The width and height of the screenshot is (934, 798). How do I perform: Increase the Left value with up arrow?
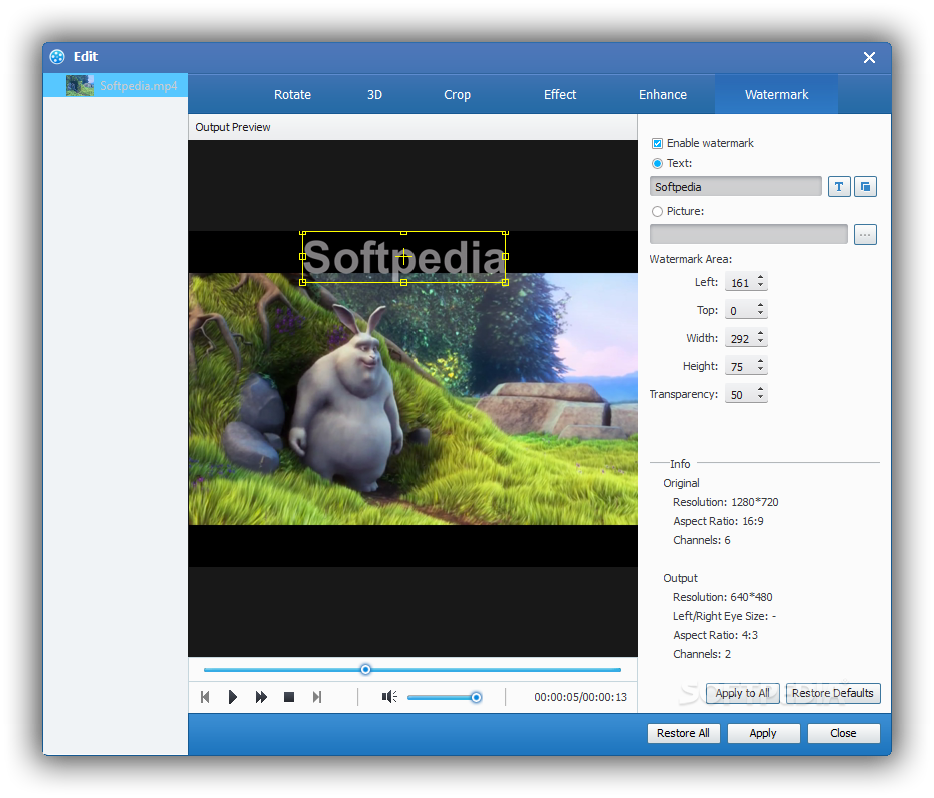click(761, 278)
